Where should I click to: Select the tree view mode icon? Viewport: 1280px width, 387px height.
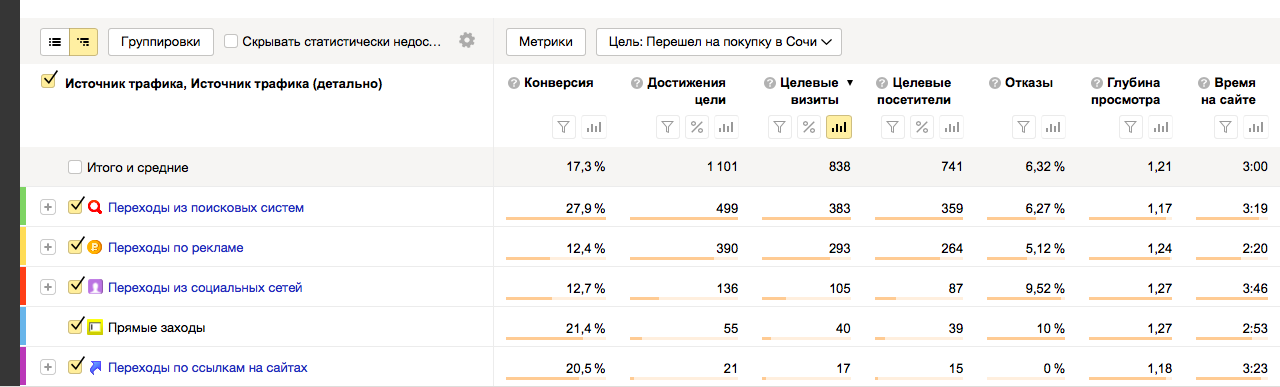[x=83, y=42]
